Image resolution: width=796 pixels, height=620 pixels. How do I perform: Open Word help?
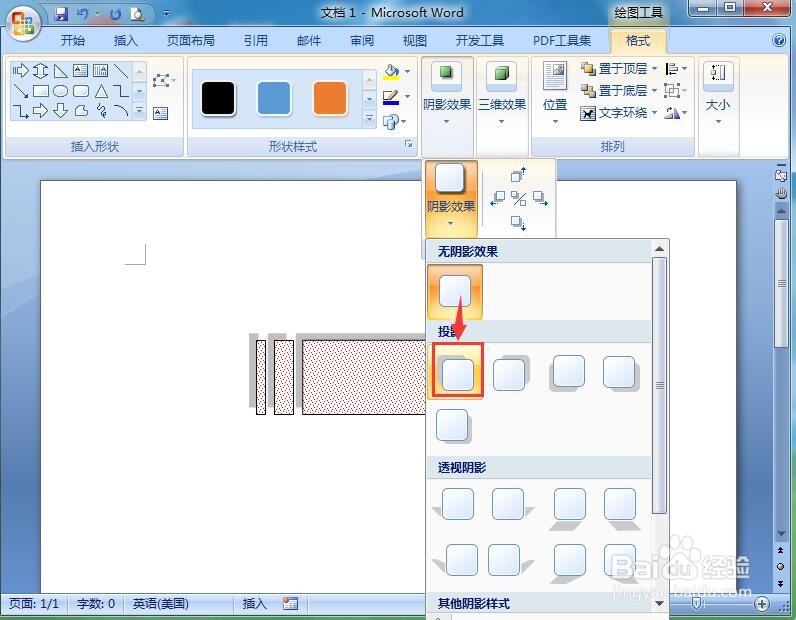[779, 41]
